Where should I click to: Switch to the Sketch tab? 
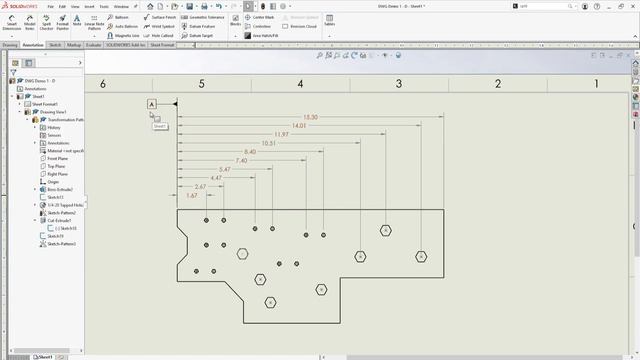55,45
